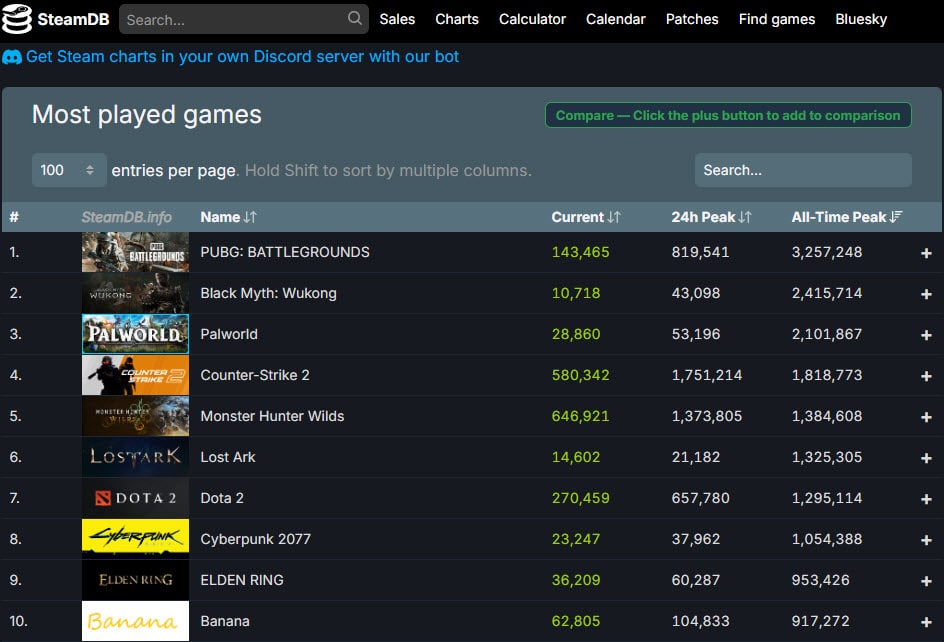Image resolution: width=944 pixels, height=642 pixels.
Task: Open Monster Hunter Wilds game thumbnail
Action: point(135,416)
